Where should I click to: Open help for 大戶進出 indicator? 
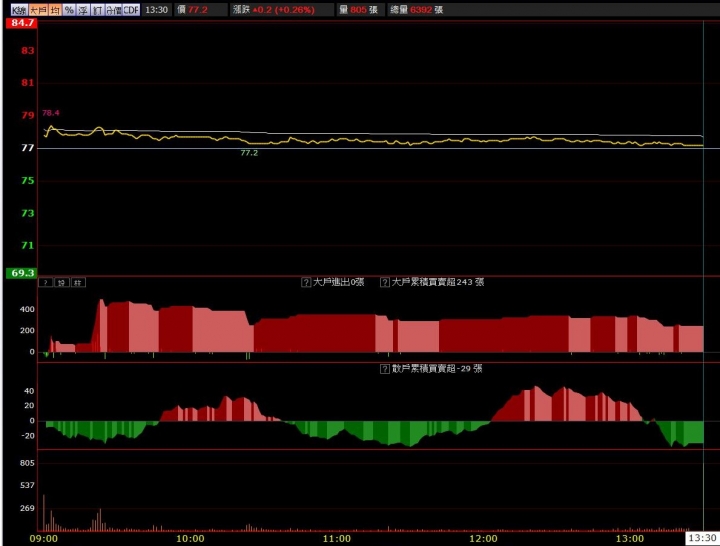click(x=306, y=283)
